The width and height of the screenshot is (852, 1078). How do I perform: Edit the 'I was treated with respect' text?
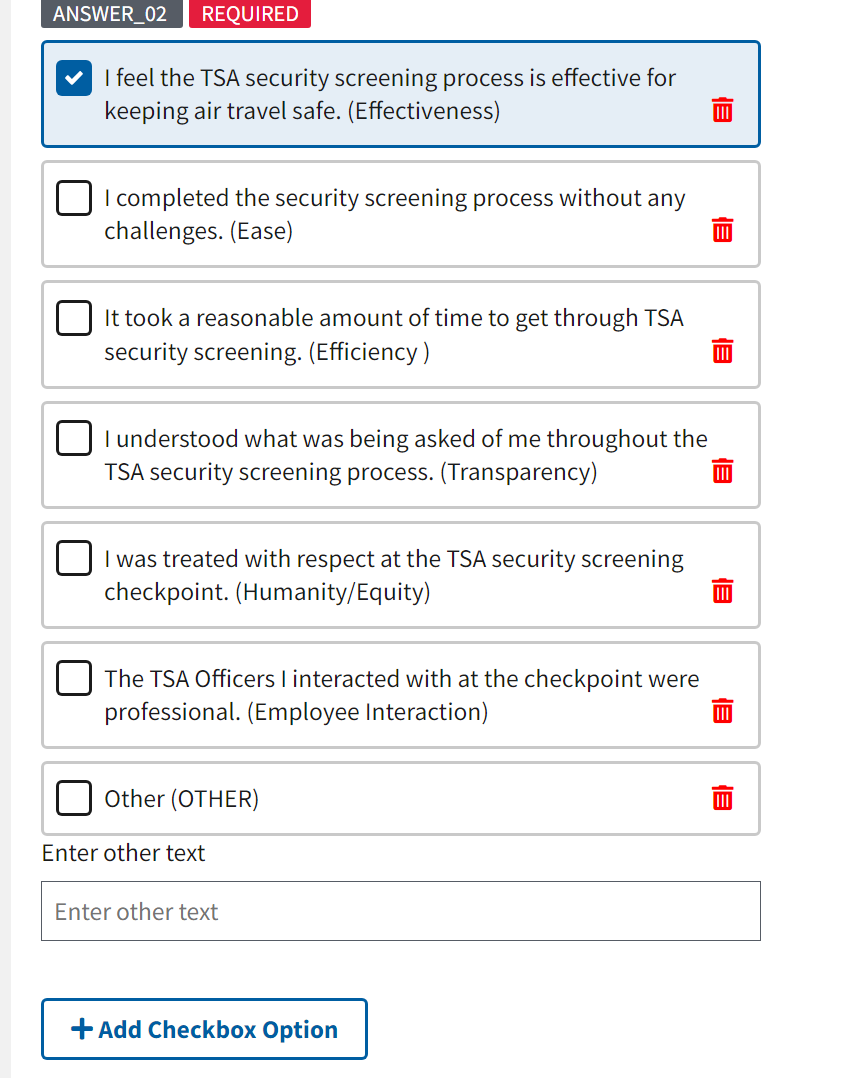(394, 575)
